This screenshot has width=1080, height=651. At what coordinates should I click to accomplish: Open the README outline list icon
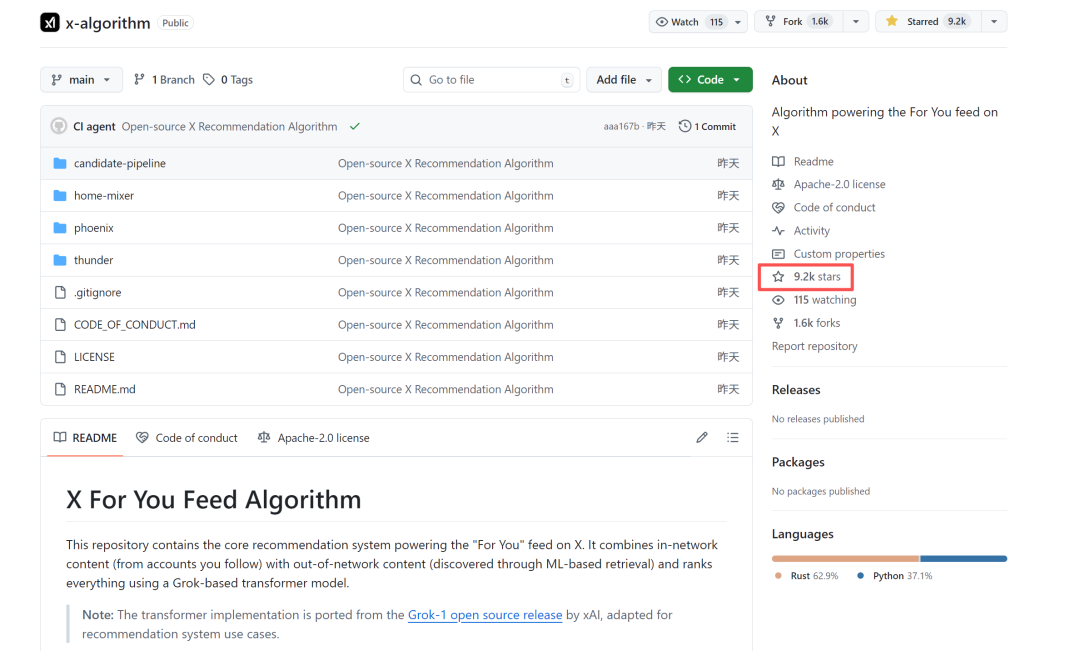733,438
